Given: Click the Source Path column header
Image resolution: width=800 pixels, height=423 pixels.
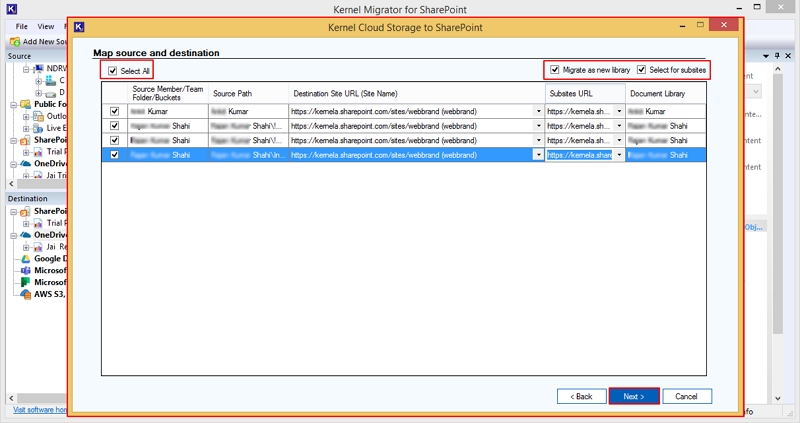Looking at the screenshot, I should tap(248, 93).
